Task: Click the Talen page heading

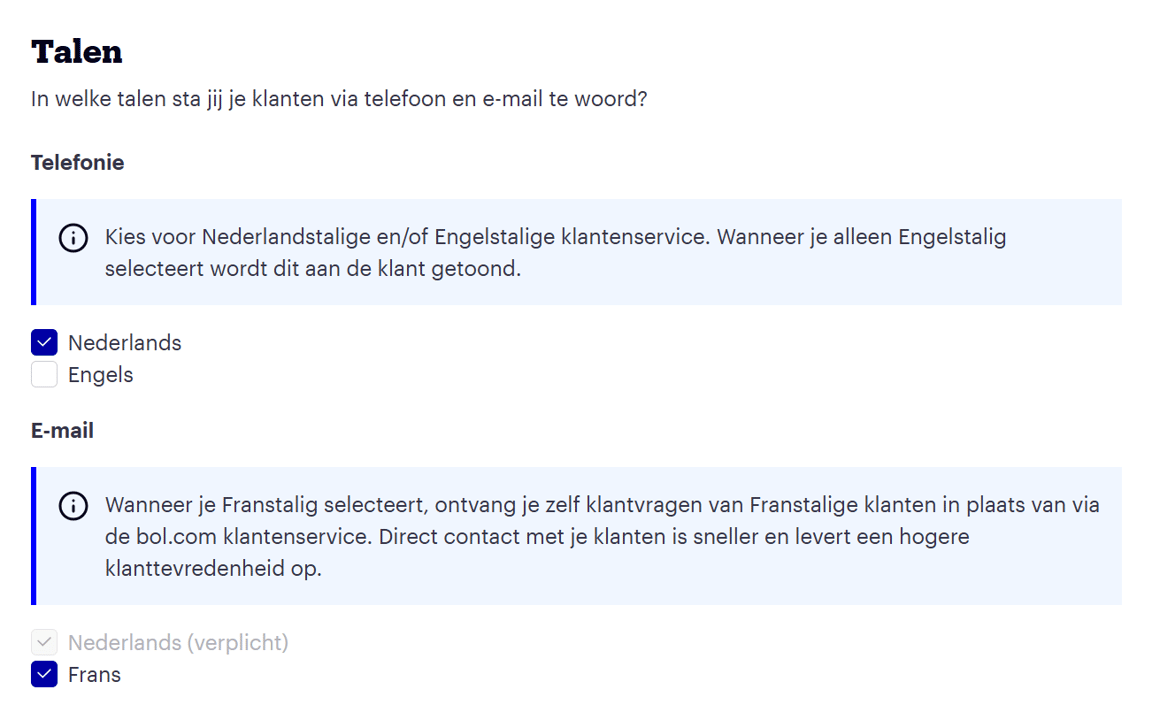Action: click(77, 51)
